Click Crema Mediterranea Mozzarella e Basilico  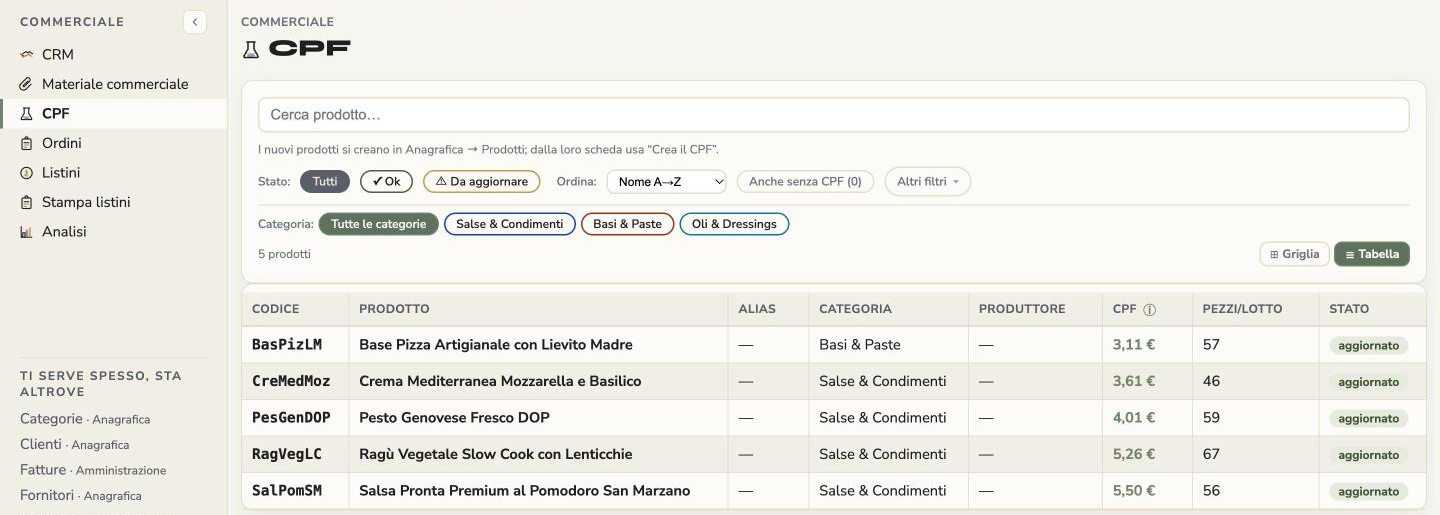pyautogui.click(x=500, y=381)
